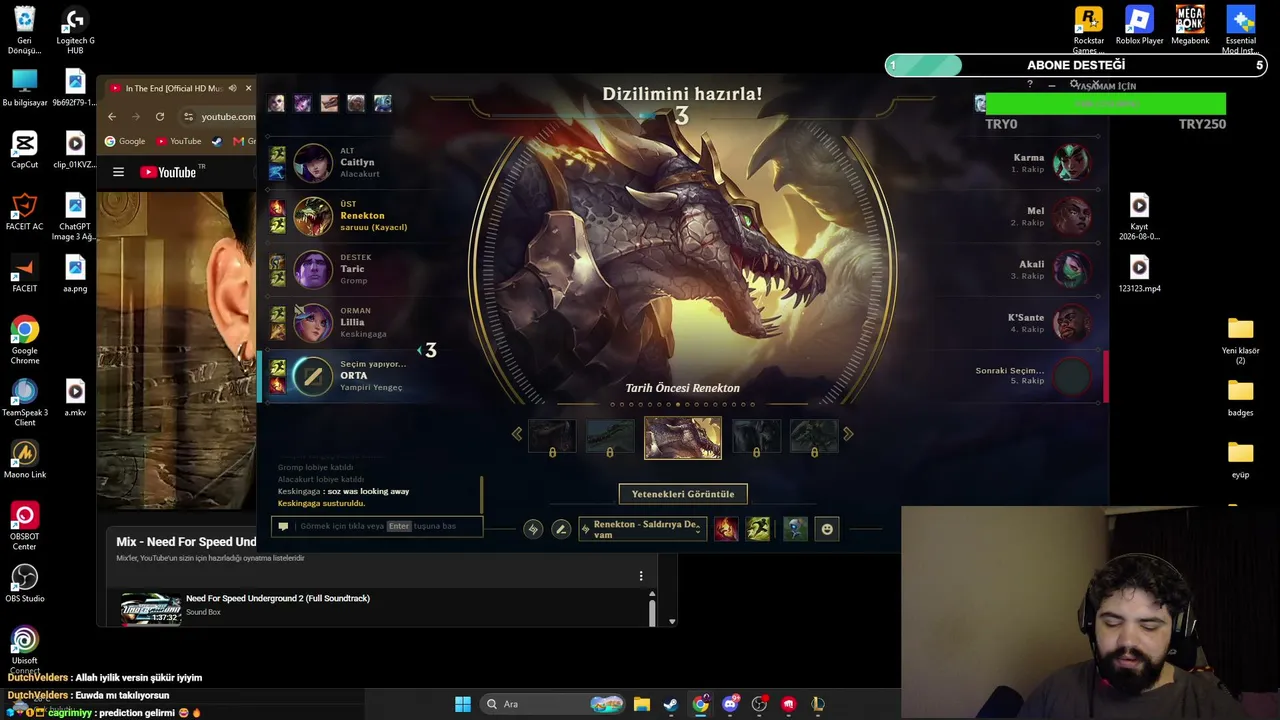This screenshot has width=1280, height=720.
Task: Open the Megabonk desktop shortcut
Action: coord(1190,26)
